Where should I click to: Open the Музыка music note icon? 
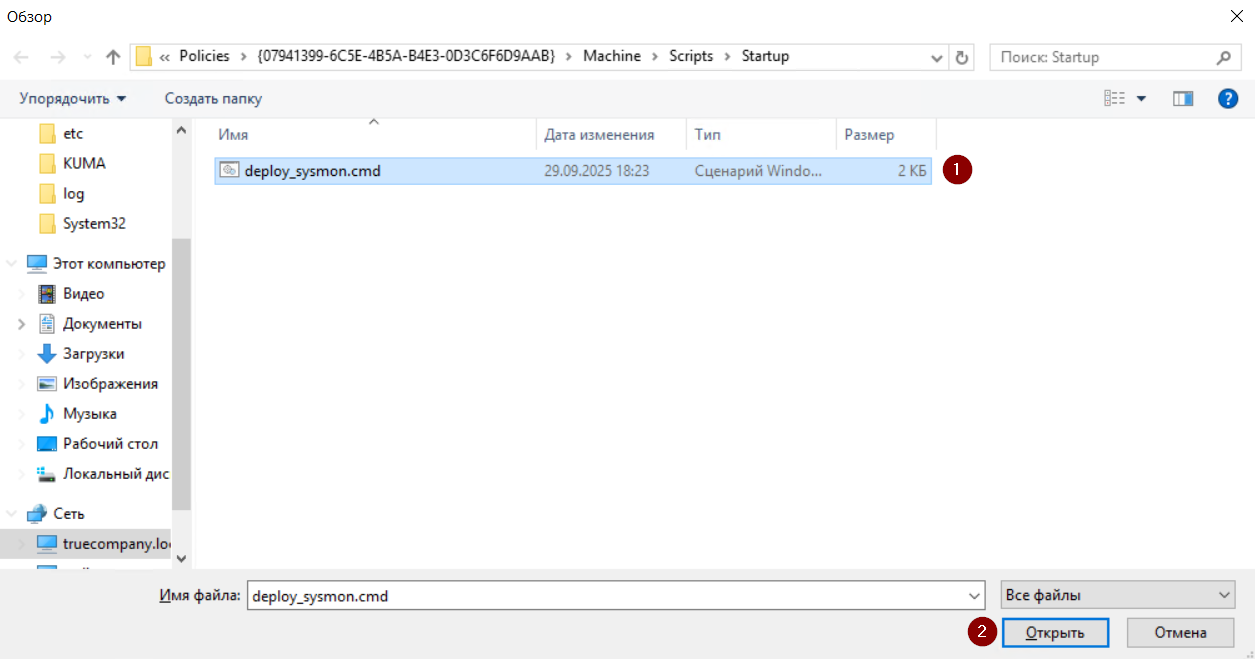click(47, 414)
